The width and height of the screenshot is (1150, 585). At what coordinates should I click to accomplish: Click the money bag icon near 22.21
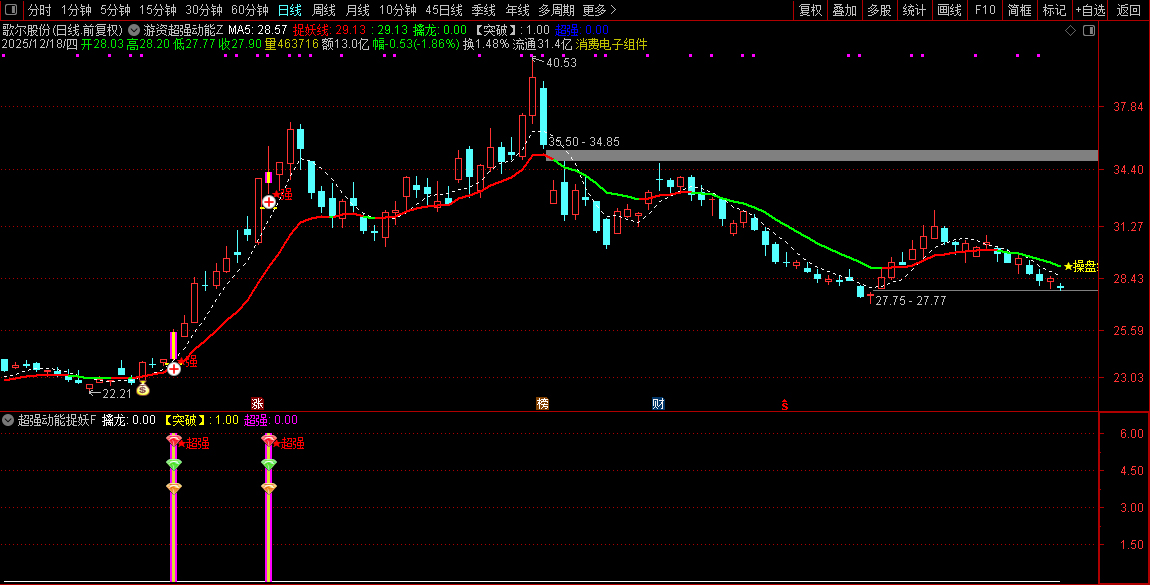143,389
